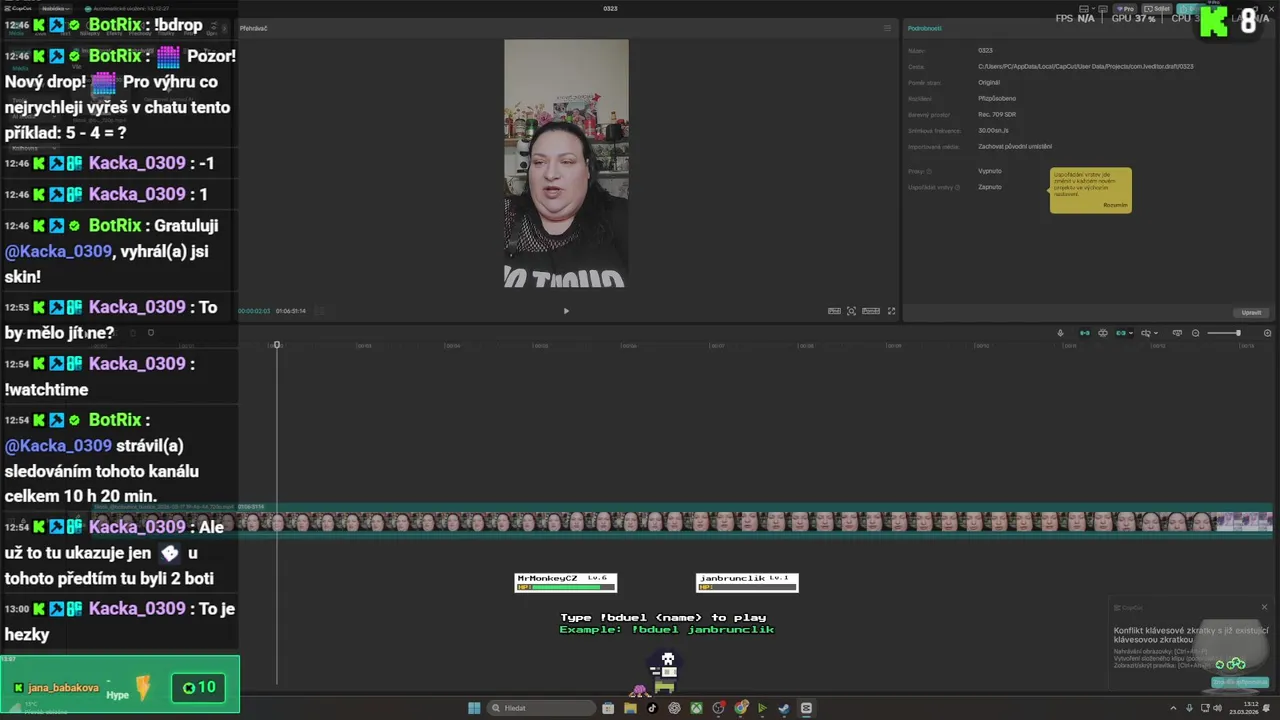Click the Proxy help info icon
Image resolution: width=1280 pixels, height=720 pixels.
pyautogui.click(x=929, y=171)
